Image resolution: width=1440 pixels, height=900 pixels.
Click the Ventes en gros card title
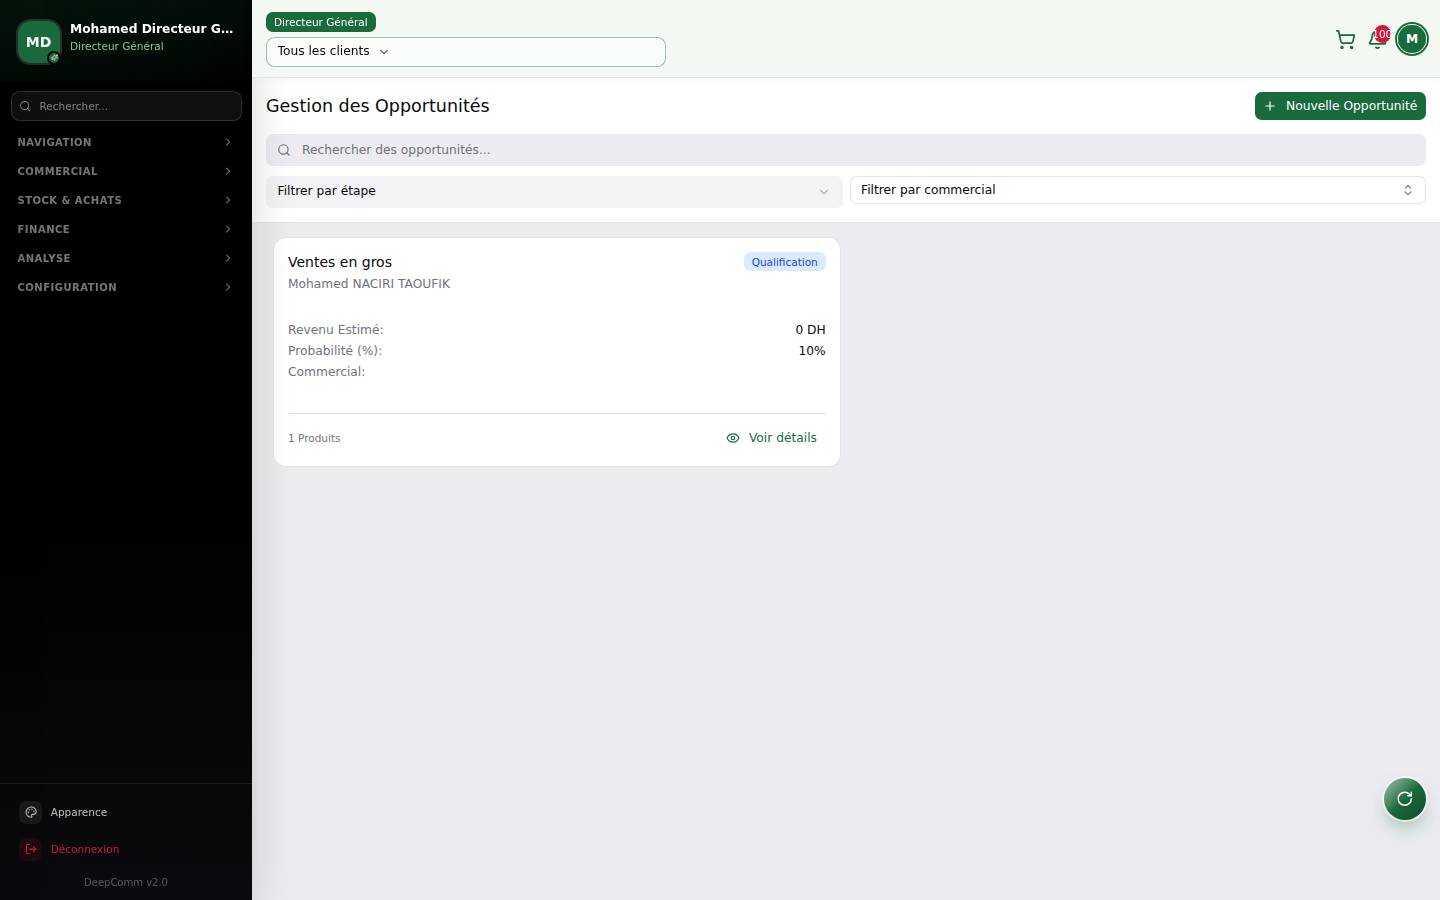coord(340,262)
